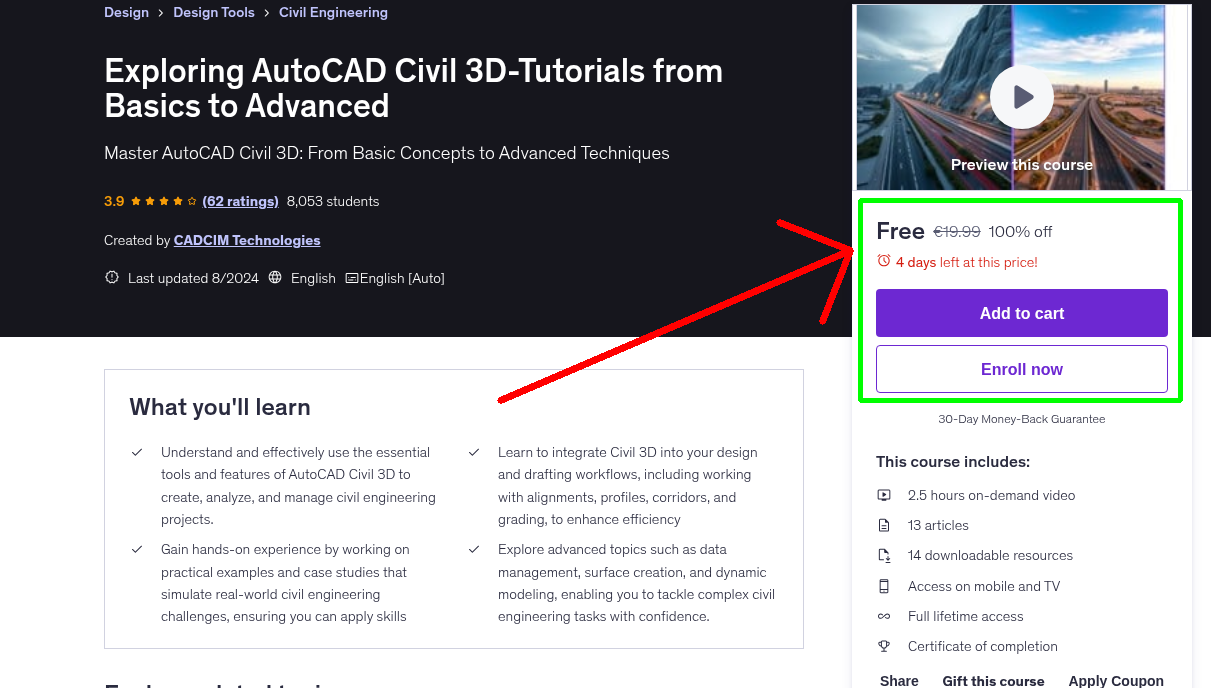Screen dimensions: 1211x688
Task: Click the Last updated 8/2024 text
Action: (x=193, y=278)
